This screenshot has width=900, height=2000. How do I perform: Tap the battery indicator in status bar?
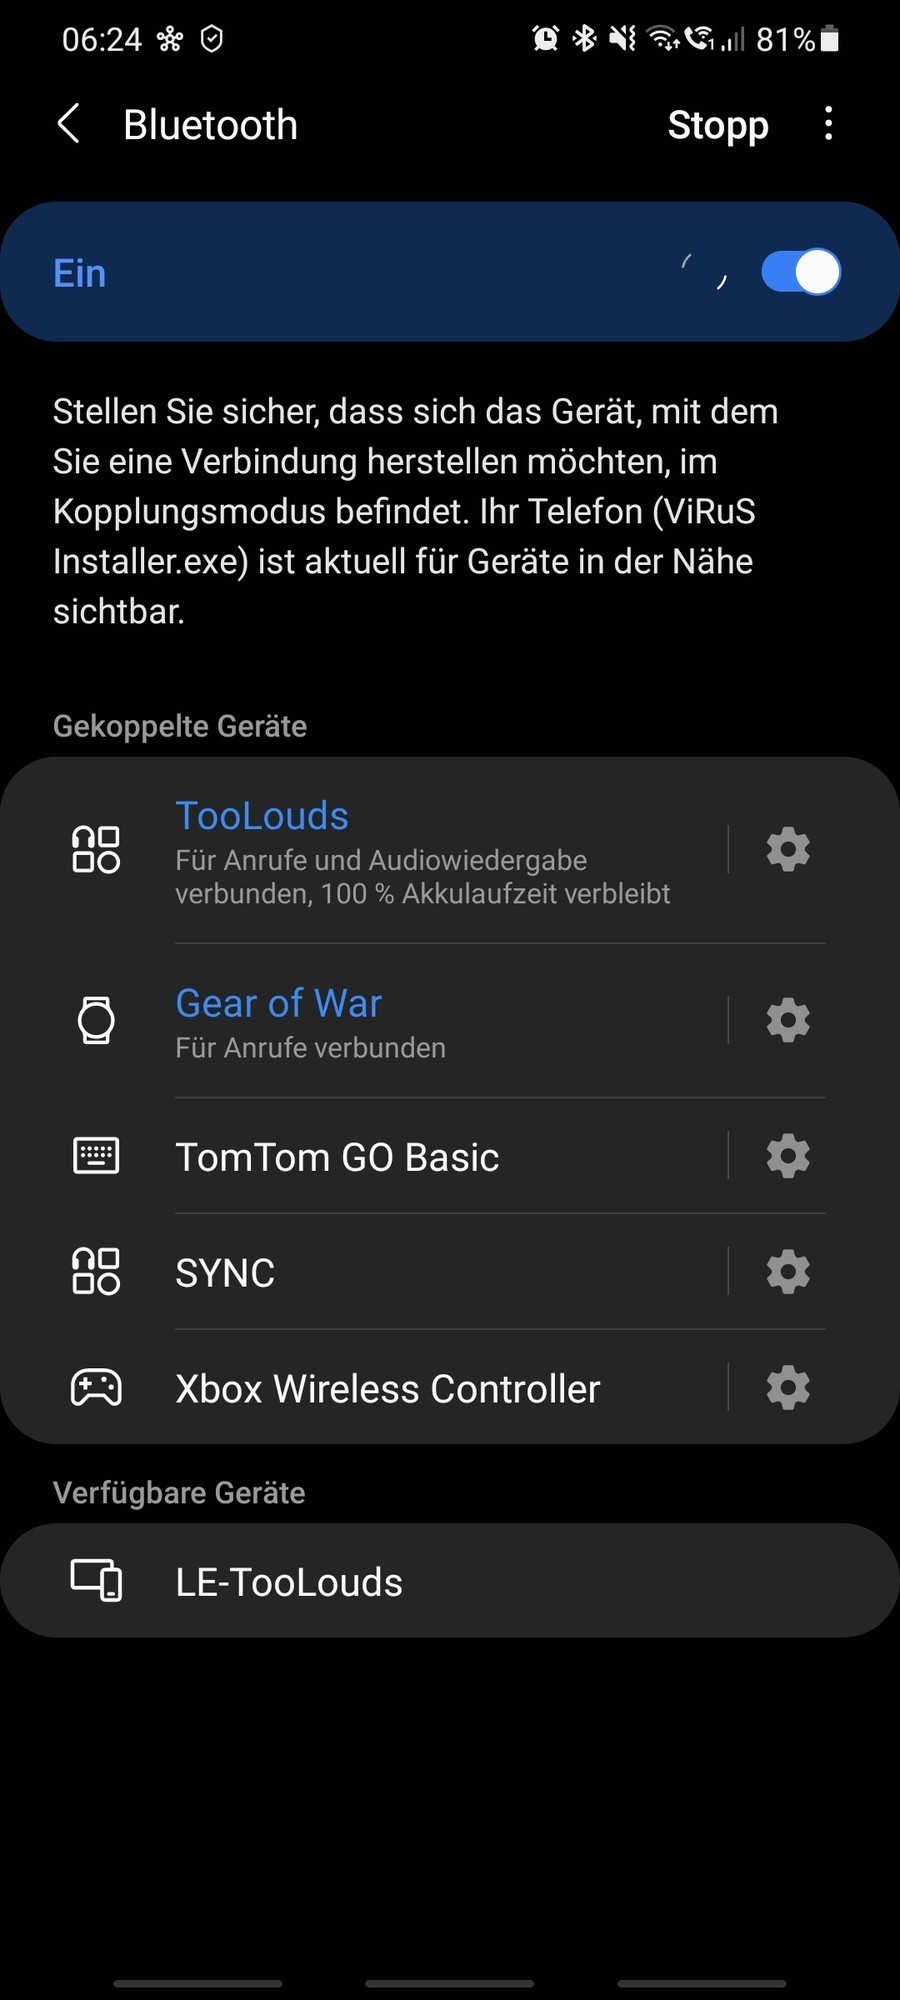[829, 39]
